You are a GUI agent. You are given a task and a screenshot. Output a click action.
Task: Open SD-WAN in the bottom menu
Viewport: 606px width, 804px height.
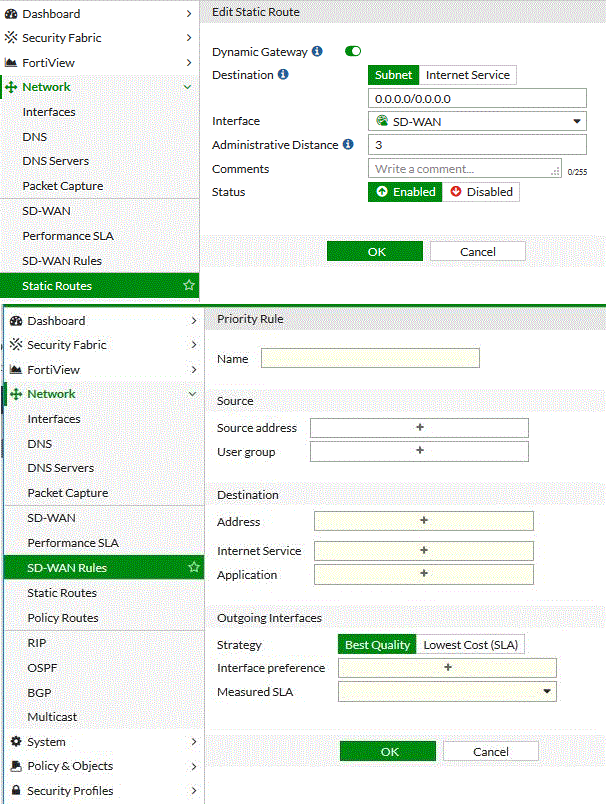pyautogui.click(x=51, y=518)
